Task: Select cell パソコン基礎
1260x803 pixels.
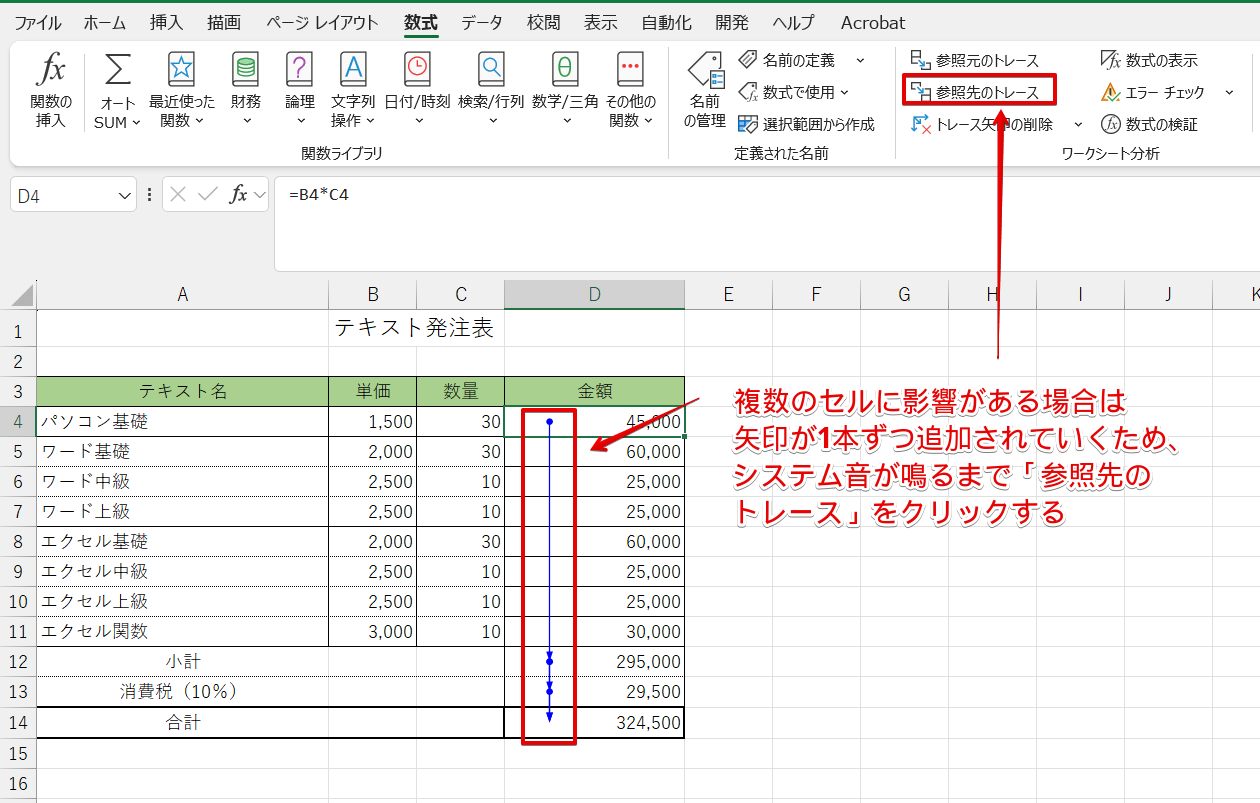Action: (x=183, y=422)
